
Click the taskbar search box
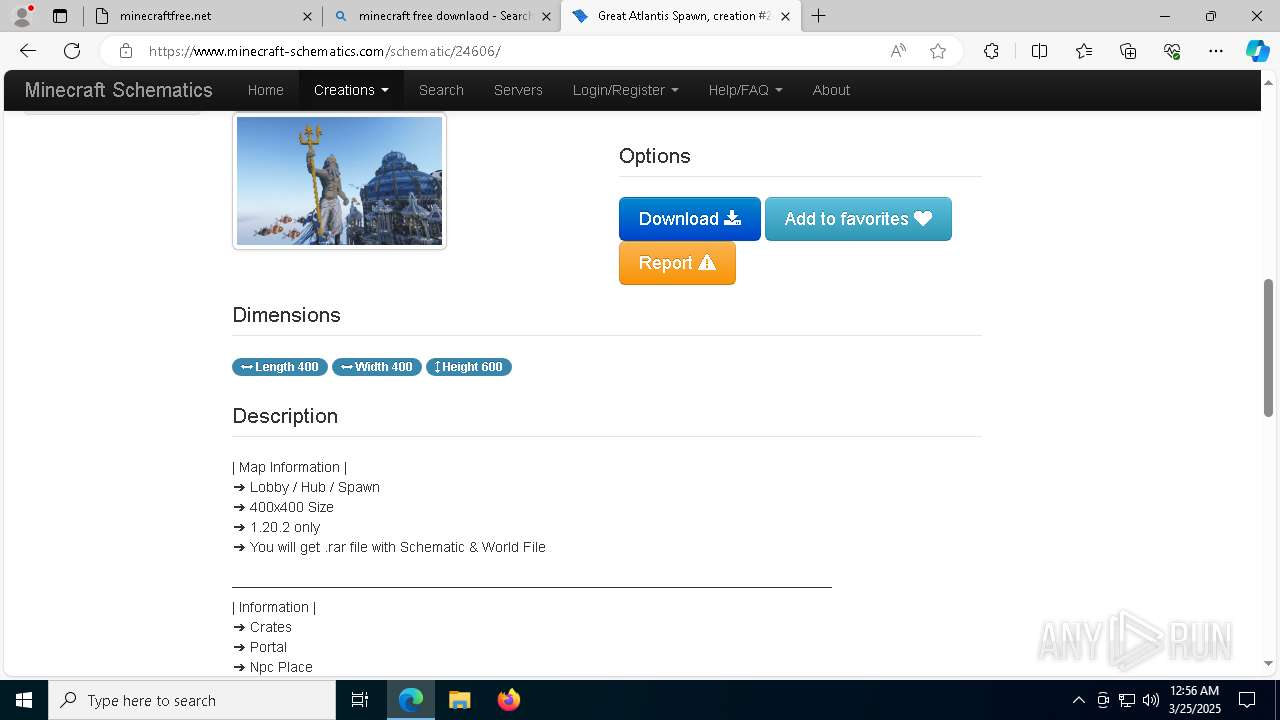click(x=192, y=700)
